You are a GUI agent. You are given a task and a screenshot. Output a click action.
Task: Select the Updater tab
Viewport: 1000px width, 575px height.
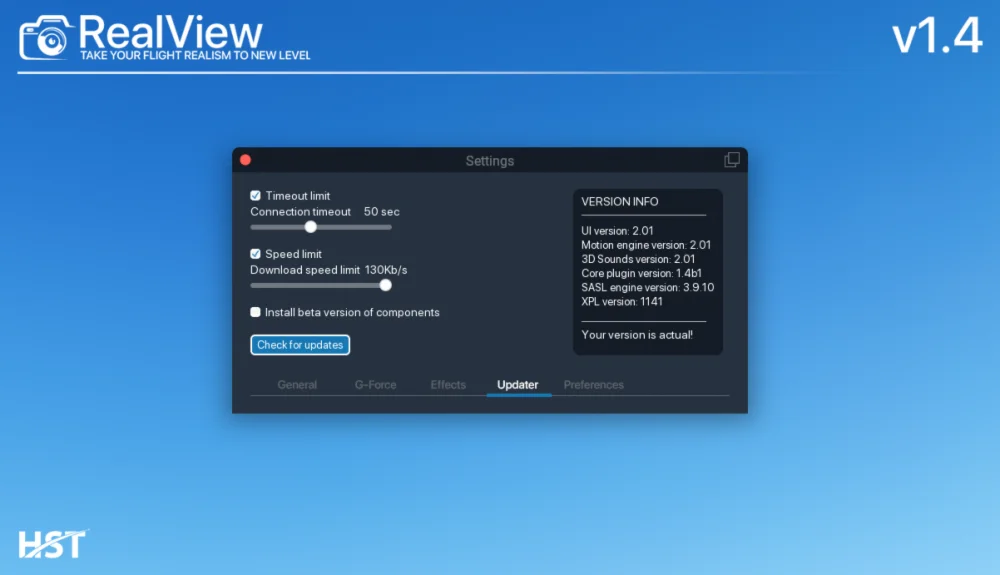click(x=518, y=385)
